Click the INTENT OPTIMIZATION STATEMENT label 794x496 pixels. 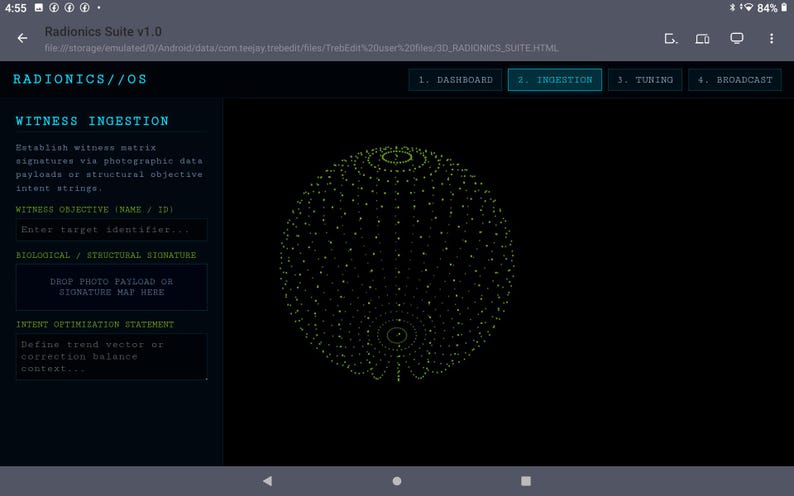(x=95, y=324)
